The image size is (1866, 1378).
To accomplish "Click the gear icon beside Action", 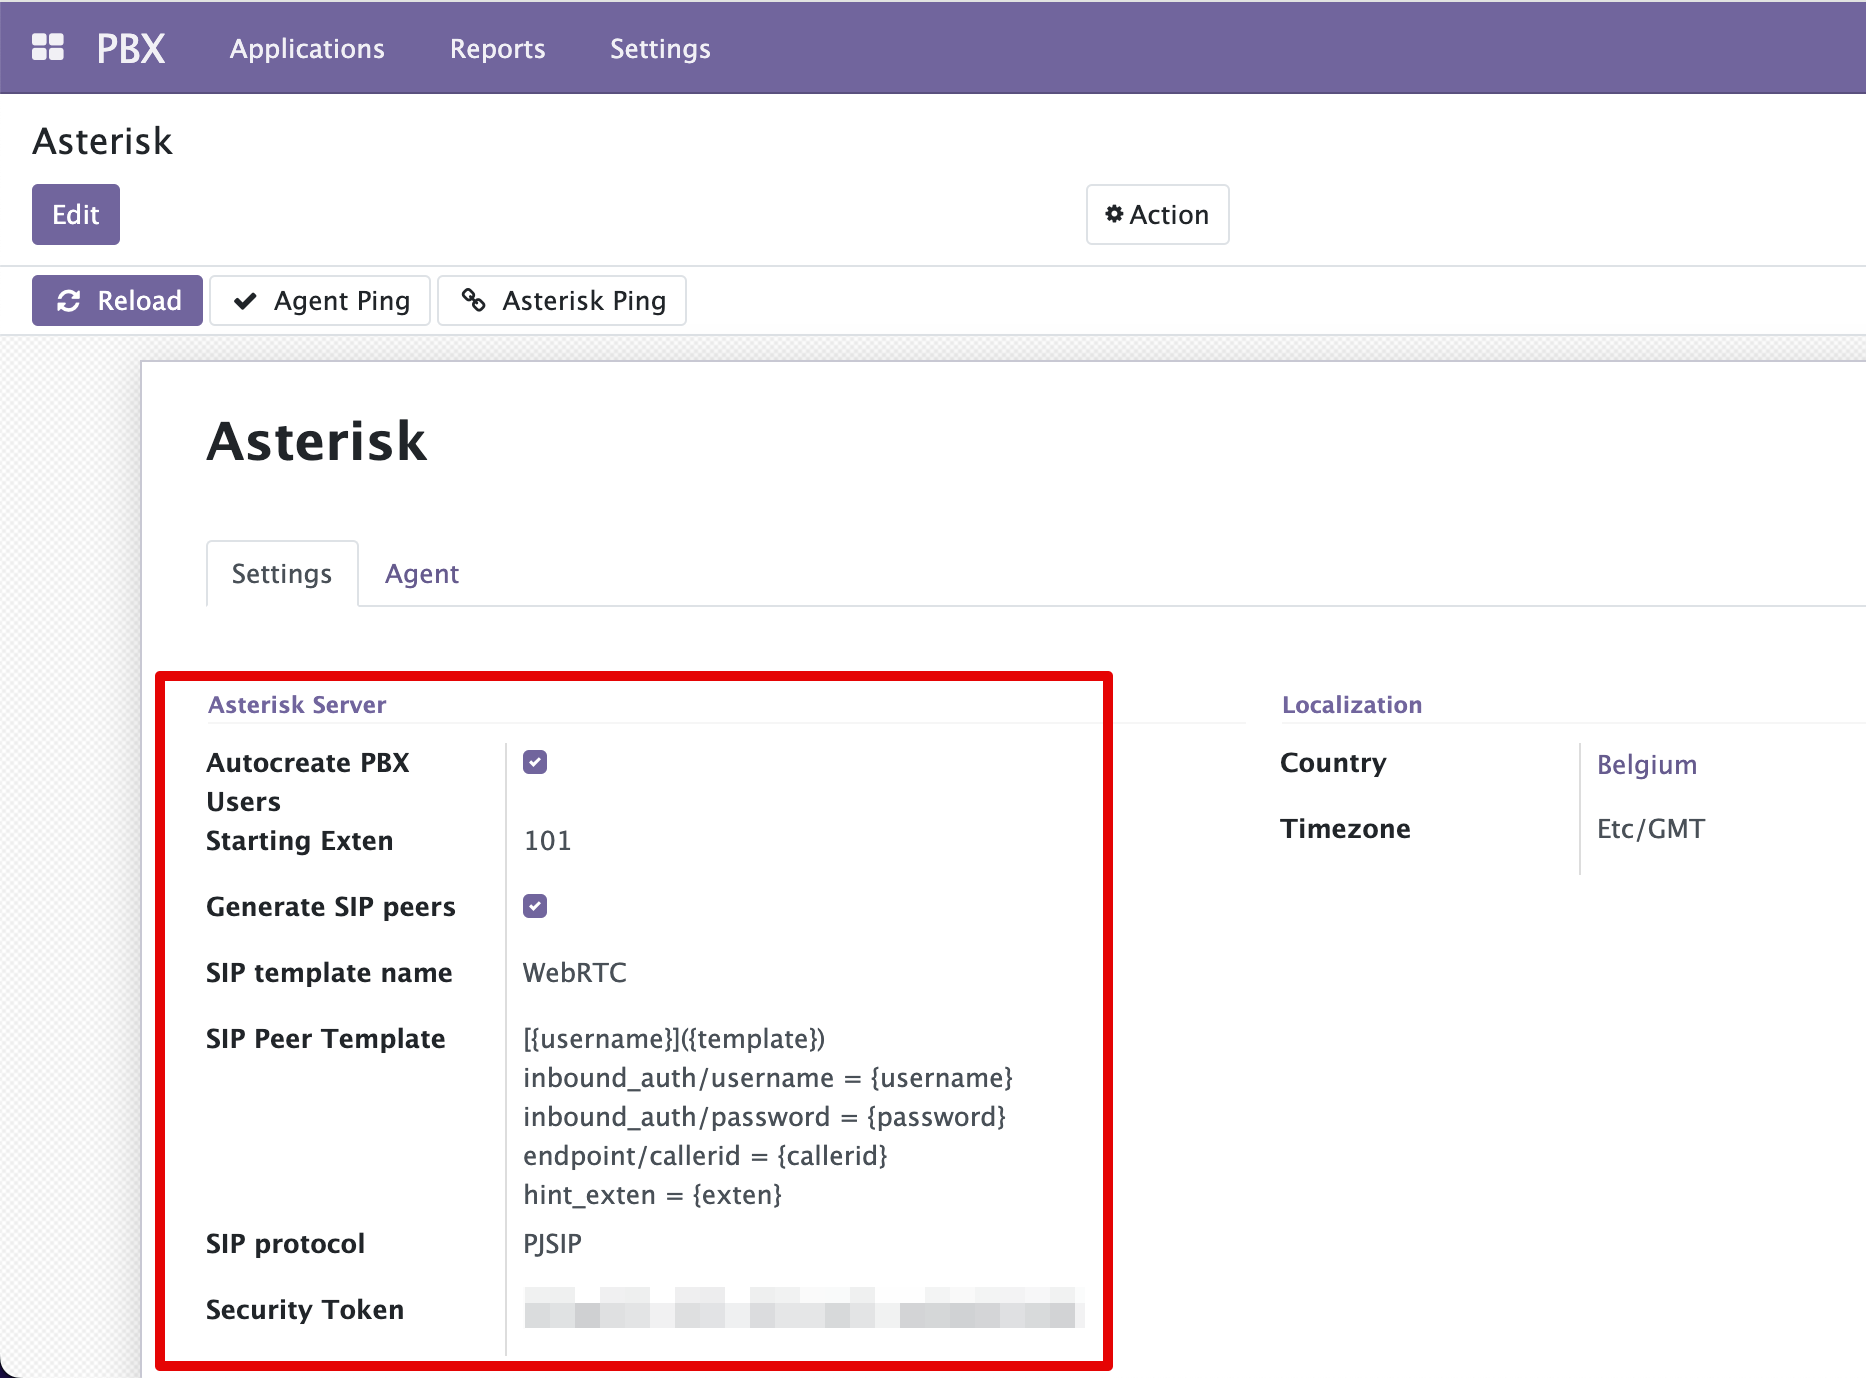I will coord(1114,214).
